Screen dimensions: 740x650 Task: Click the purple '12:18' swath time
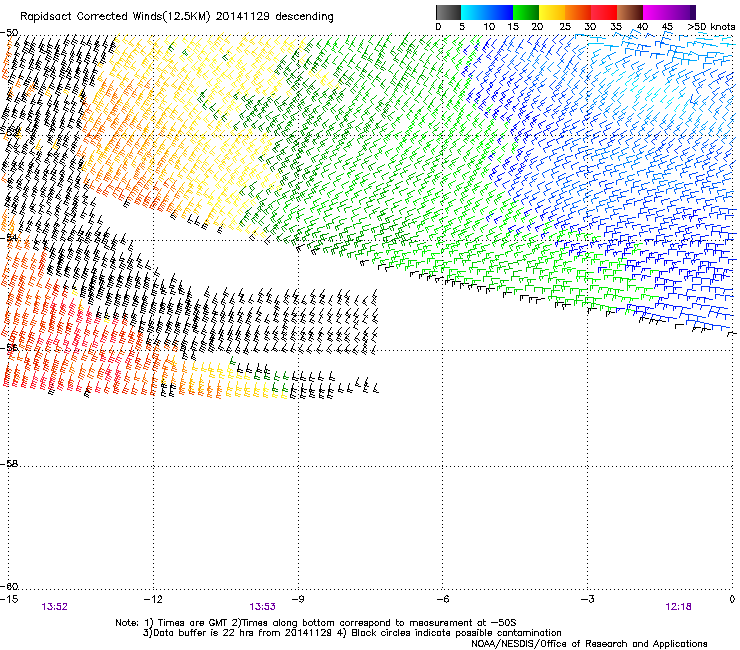[678, 607]
